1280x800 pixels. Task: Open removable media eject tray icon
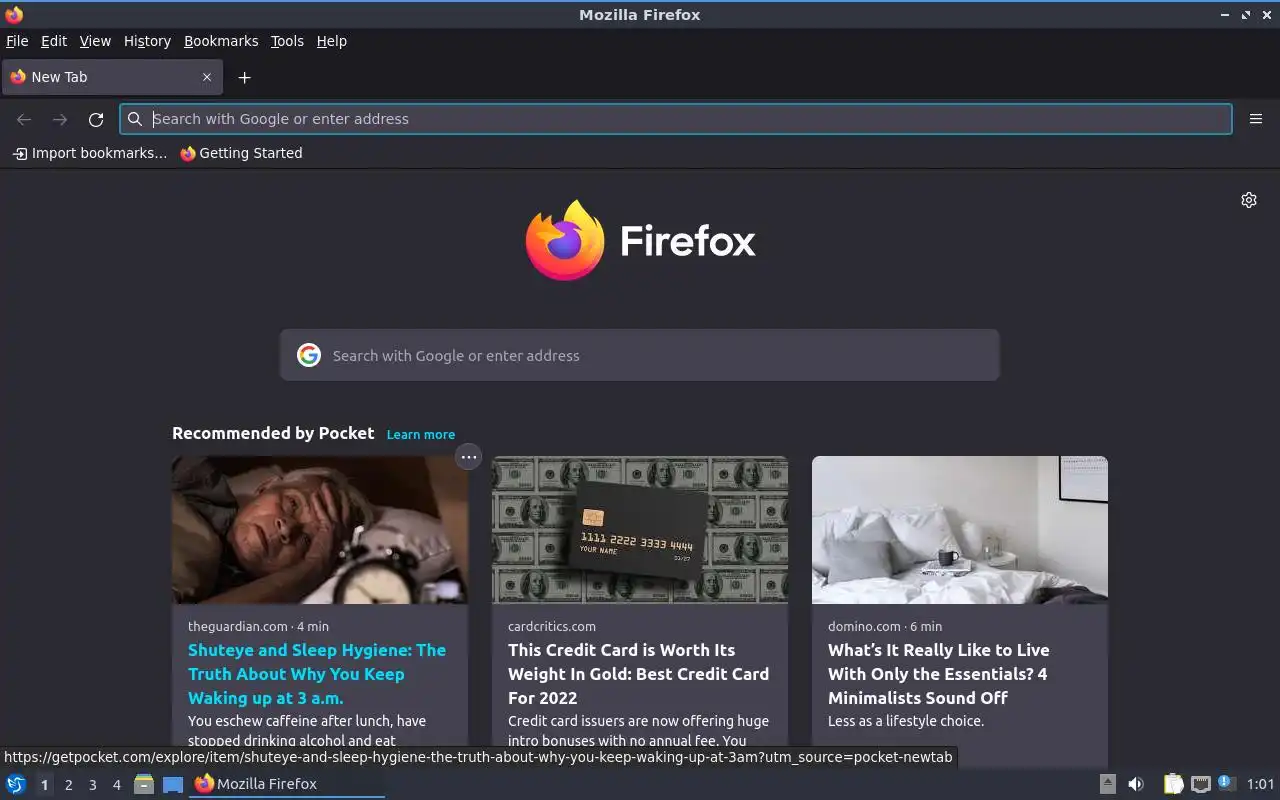[1108, 784]
